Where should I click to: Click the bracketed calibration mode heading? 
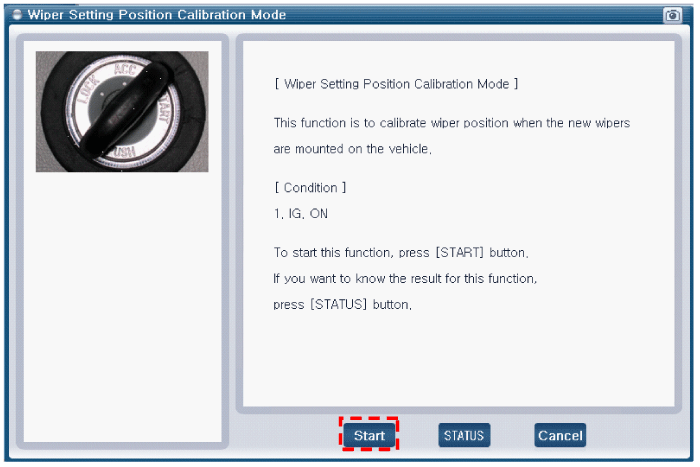tap(396, 84)
